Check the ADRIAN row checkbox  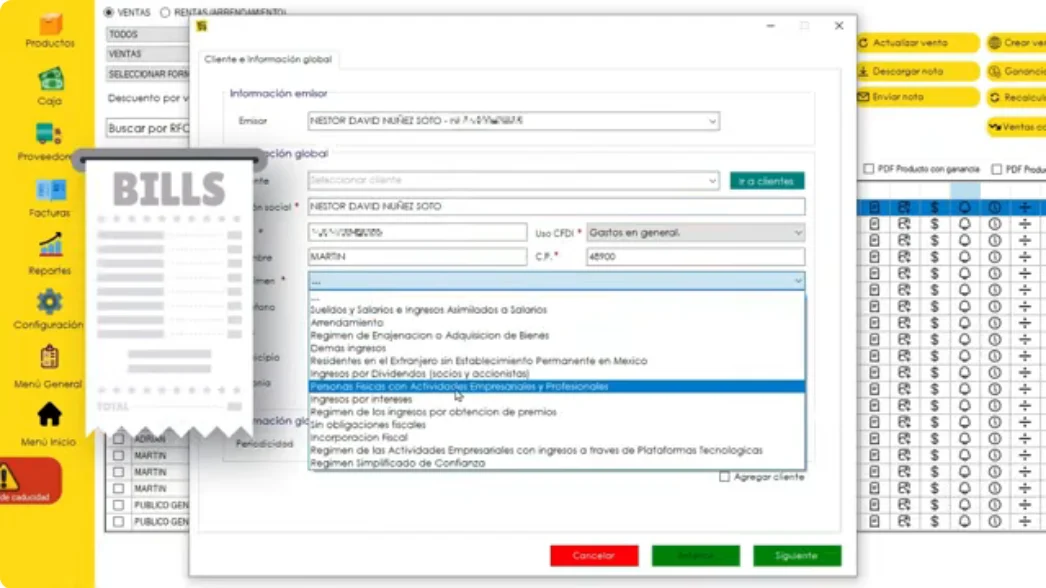(x=119, y=438)
